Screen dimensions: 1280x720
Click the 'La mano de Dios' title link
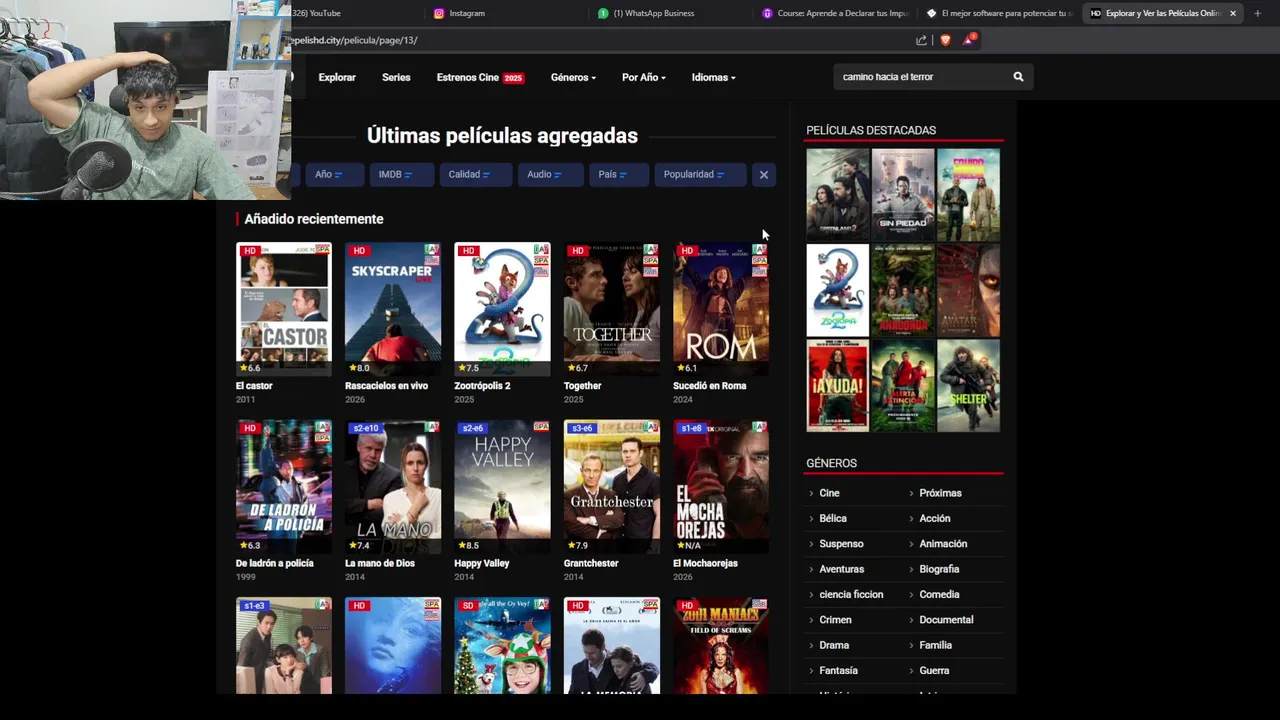[x=382, y=564]
